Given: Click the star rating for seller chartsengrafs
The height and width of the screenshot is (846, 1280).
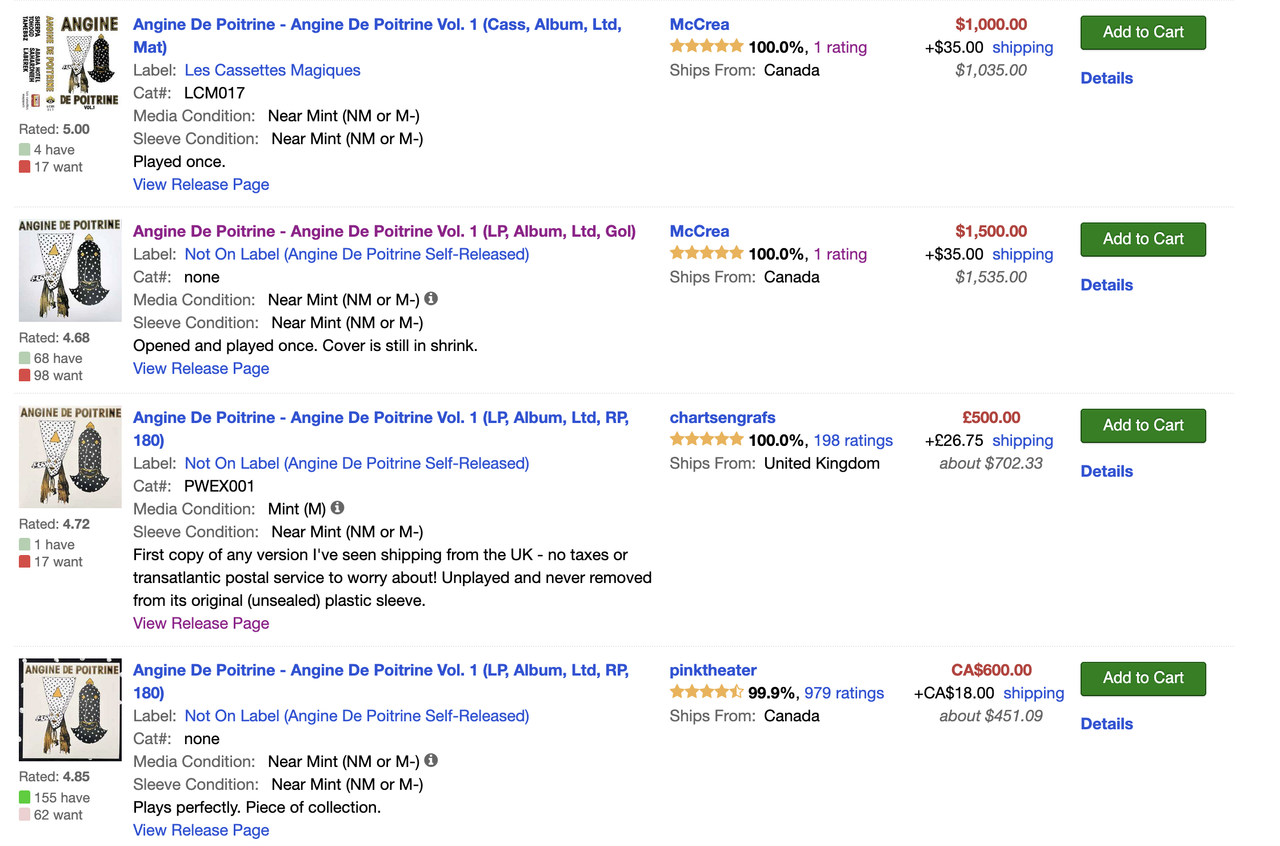Looking at the screenshot, I should pyautogui.click(x=706, y=440).
